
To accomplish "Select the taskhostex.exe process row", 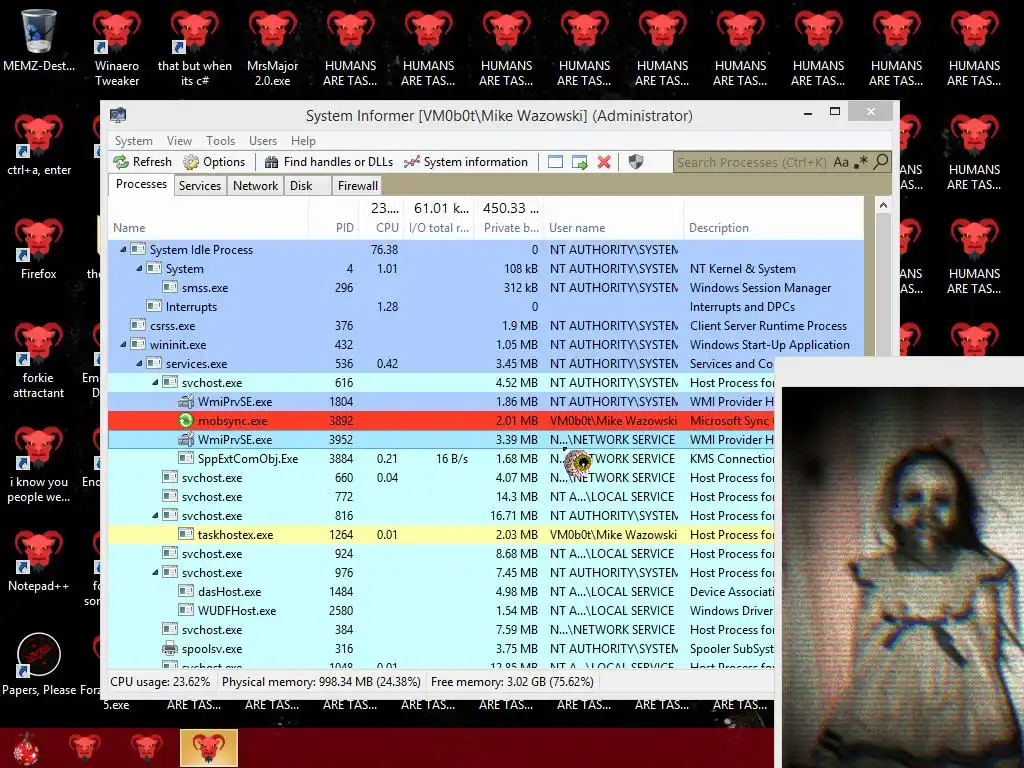I will click(441, 534).
